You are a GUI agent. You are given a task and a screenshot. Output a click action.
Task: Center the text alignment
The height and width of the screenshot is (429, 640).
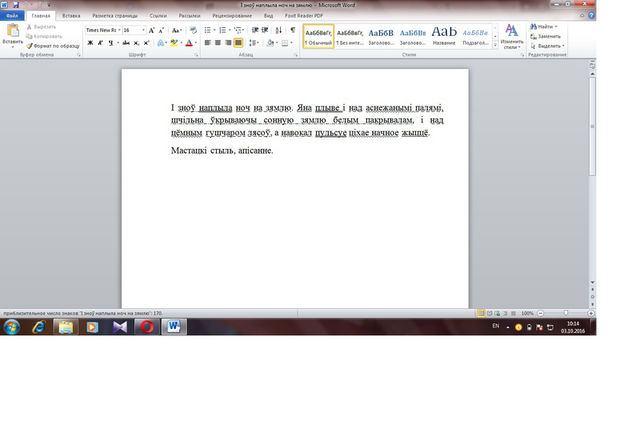(218, 43)
